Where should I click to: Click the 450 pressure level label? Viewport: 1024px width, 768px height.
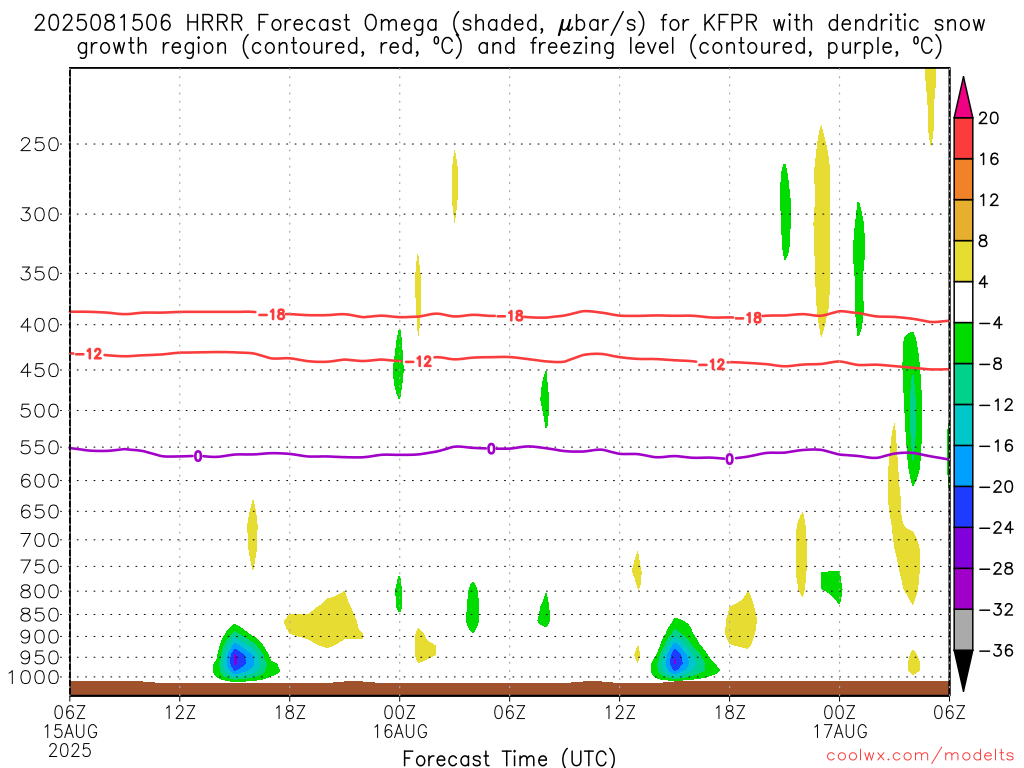pyautogui.click(x=40, y=370)
